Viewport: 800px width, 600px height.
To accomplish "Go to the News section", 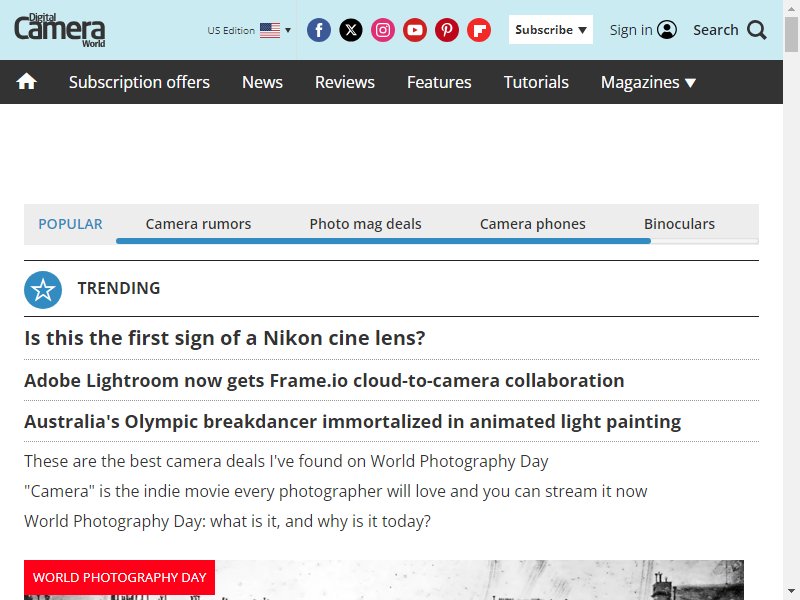I will point(262,82).
